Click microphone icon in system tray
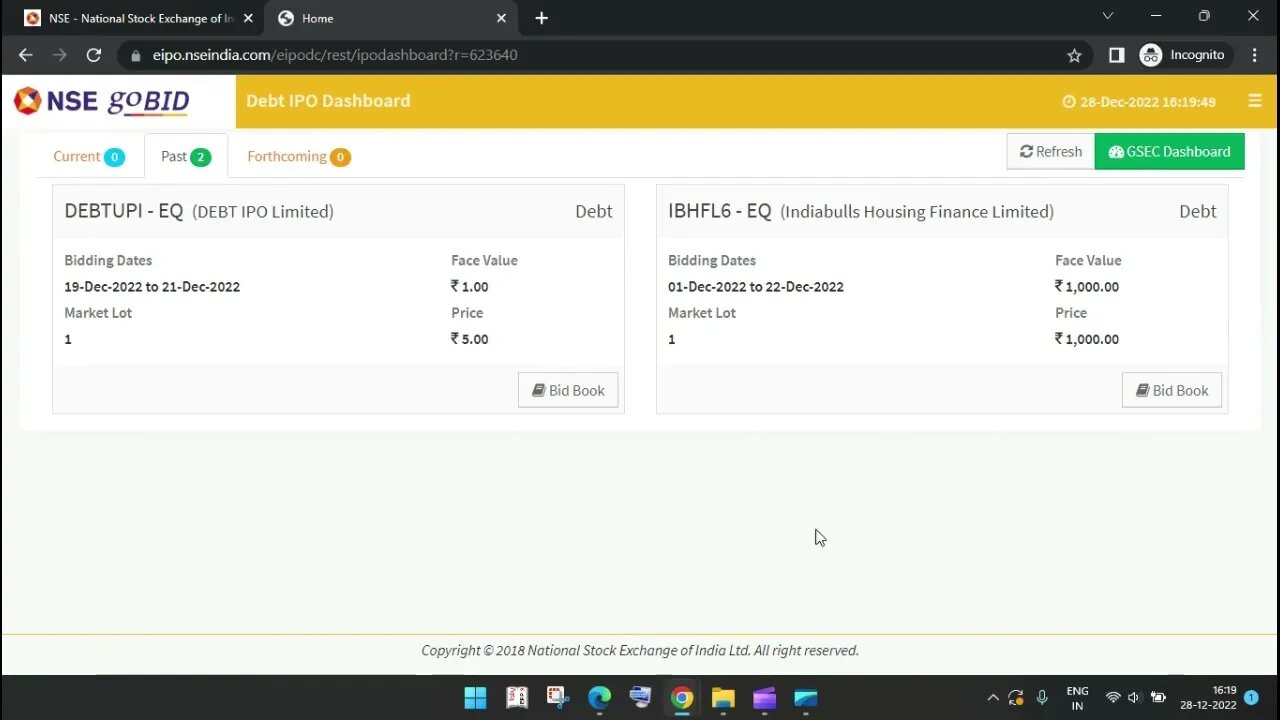1280x720 pixels. (1042, 697)
